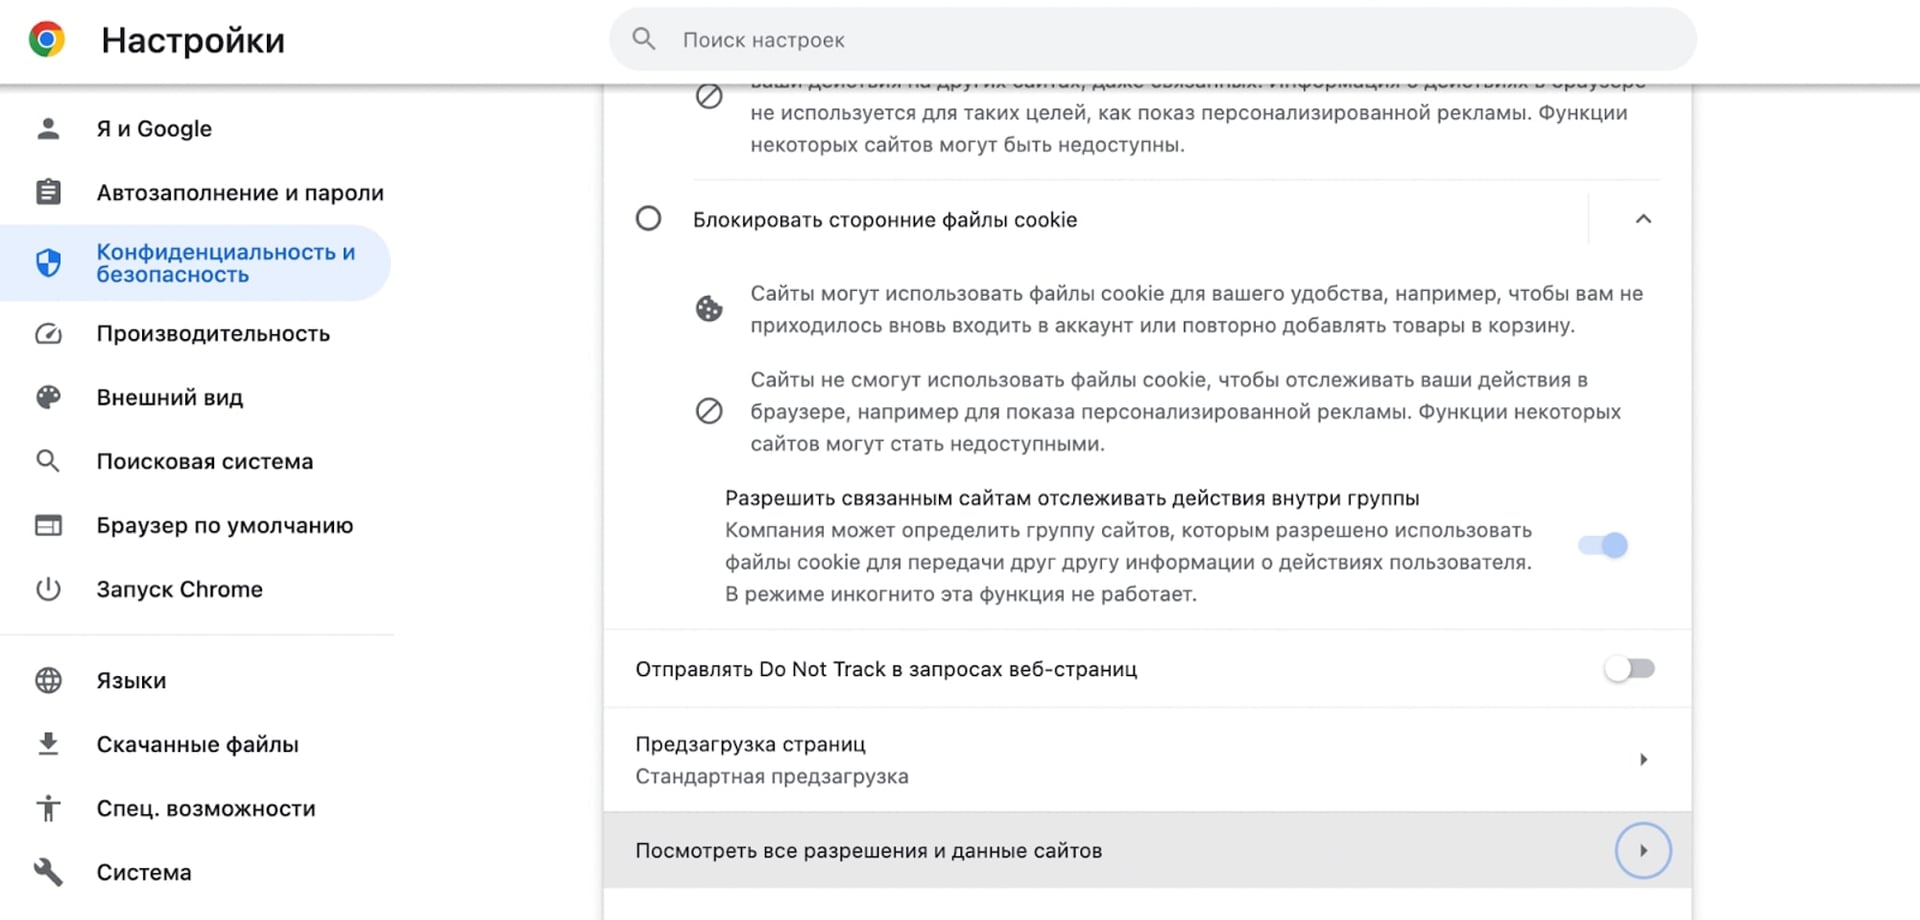
Task: Click the palette icon for Внешний вид
Action: pyautogui.click(x=48, y=398)
